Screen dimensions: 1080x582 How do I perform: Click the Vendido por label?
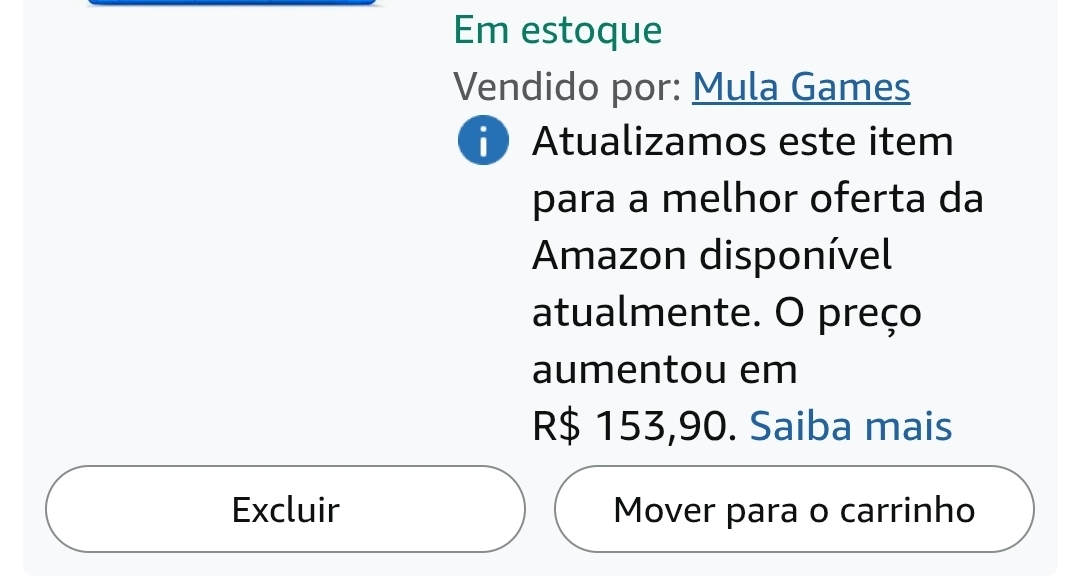pyautogui.click(x=567, y=87)
